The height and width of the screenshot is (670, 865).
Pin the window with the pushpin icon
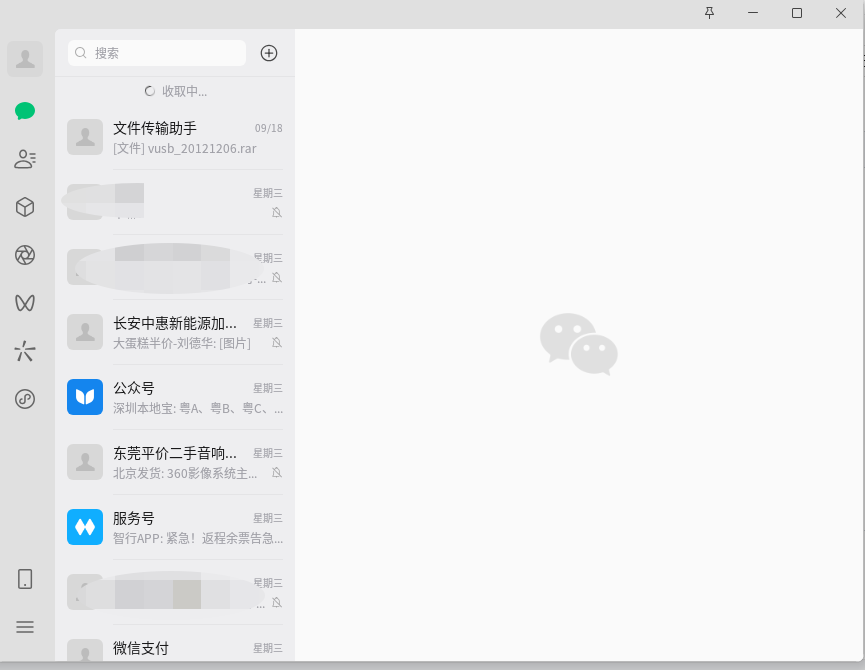[x=709, y=13]
